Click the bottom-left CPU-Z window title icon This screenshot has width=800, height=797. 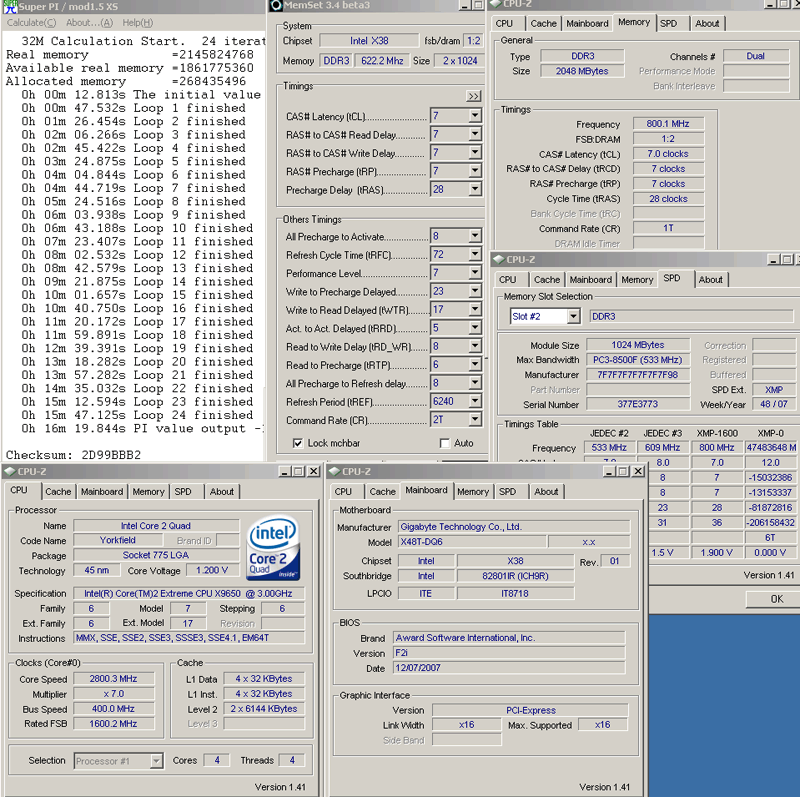click(10, 471)
